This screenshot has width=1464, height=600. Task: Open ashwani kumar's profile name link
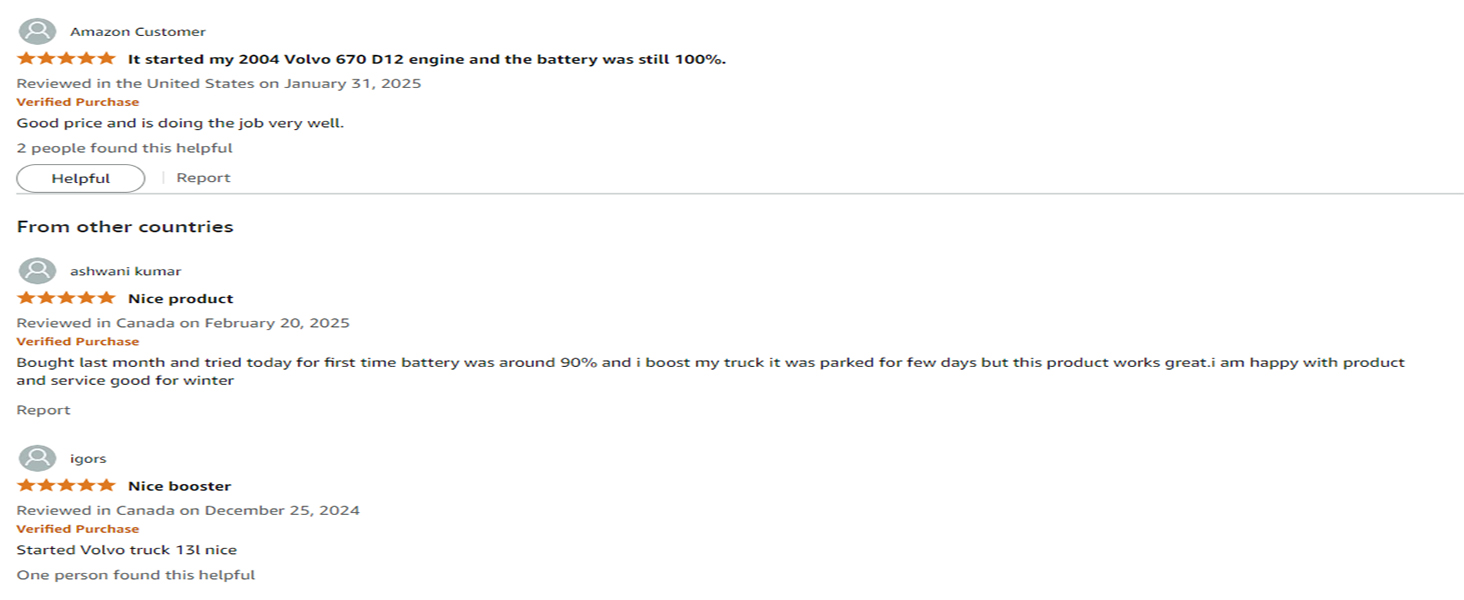(125, 271)
